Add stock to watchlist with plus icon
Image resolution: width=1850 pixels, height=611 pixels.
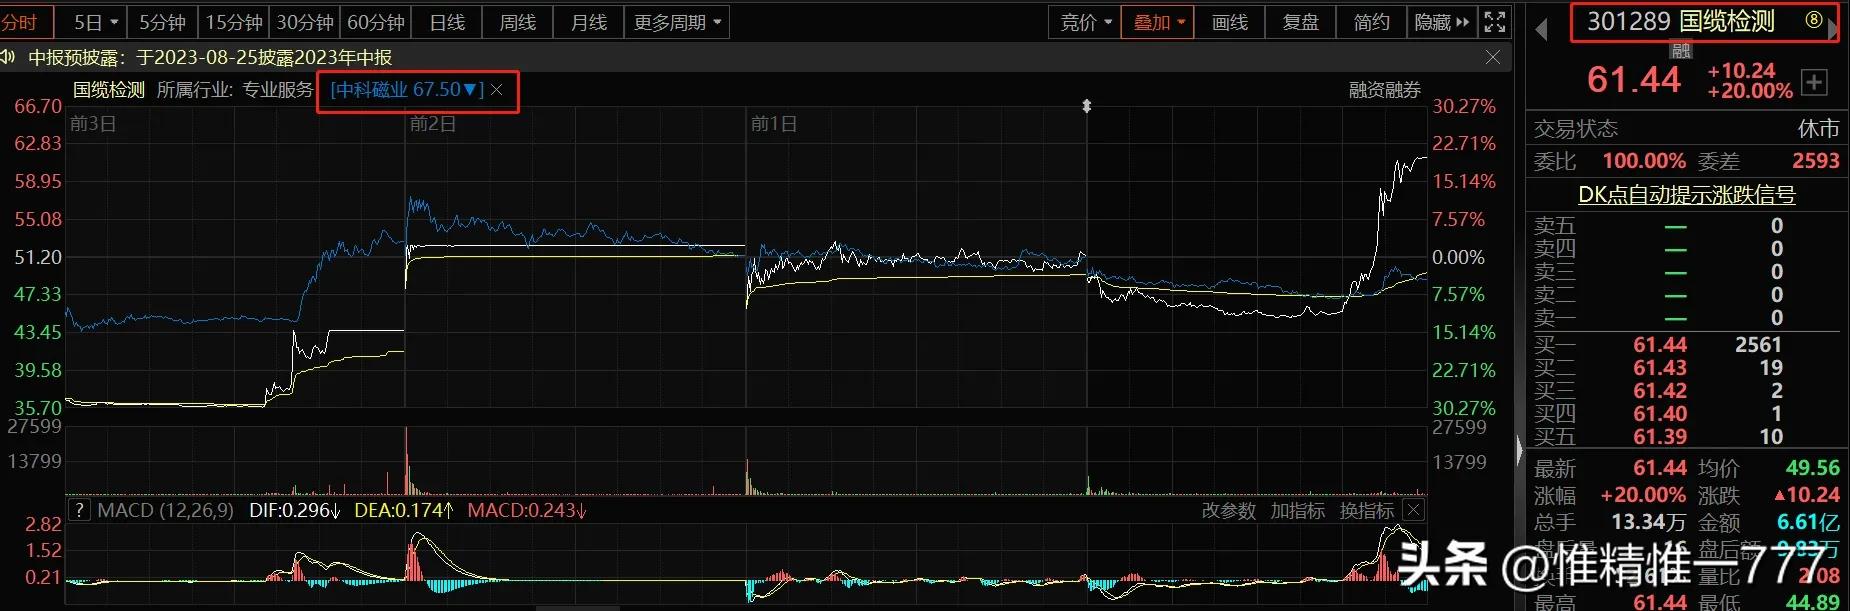[1815, 82]
